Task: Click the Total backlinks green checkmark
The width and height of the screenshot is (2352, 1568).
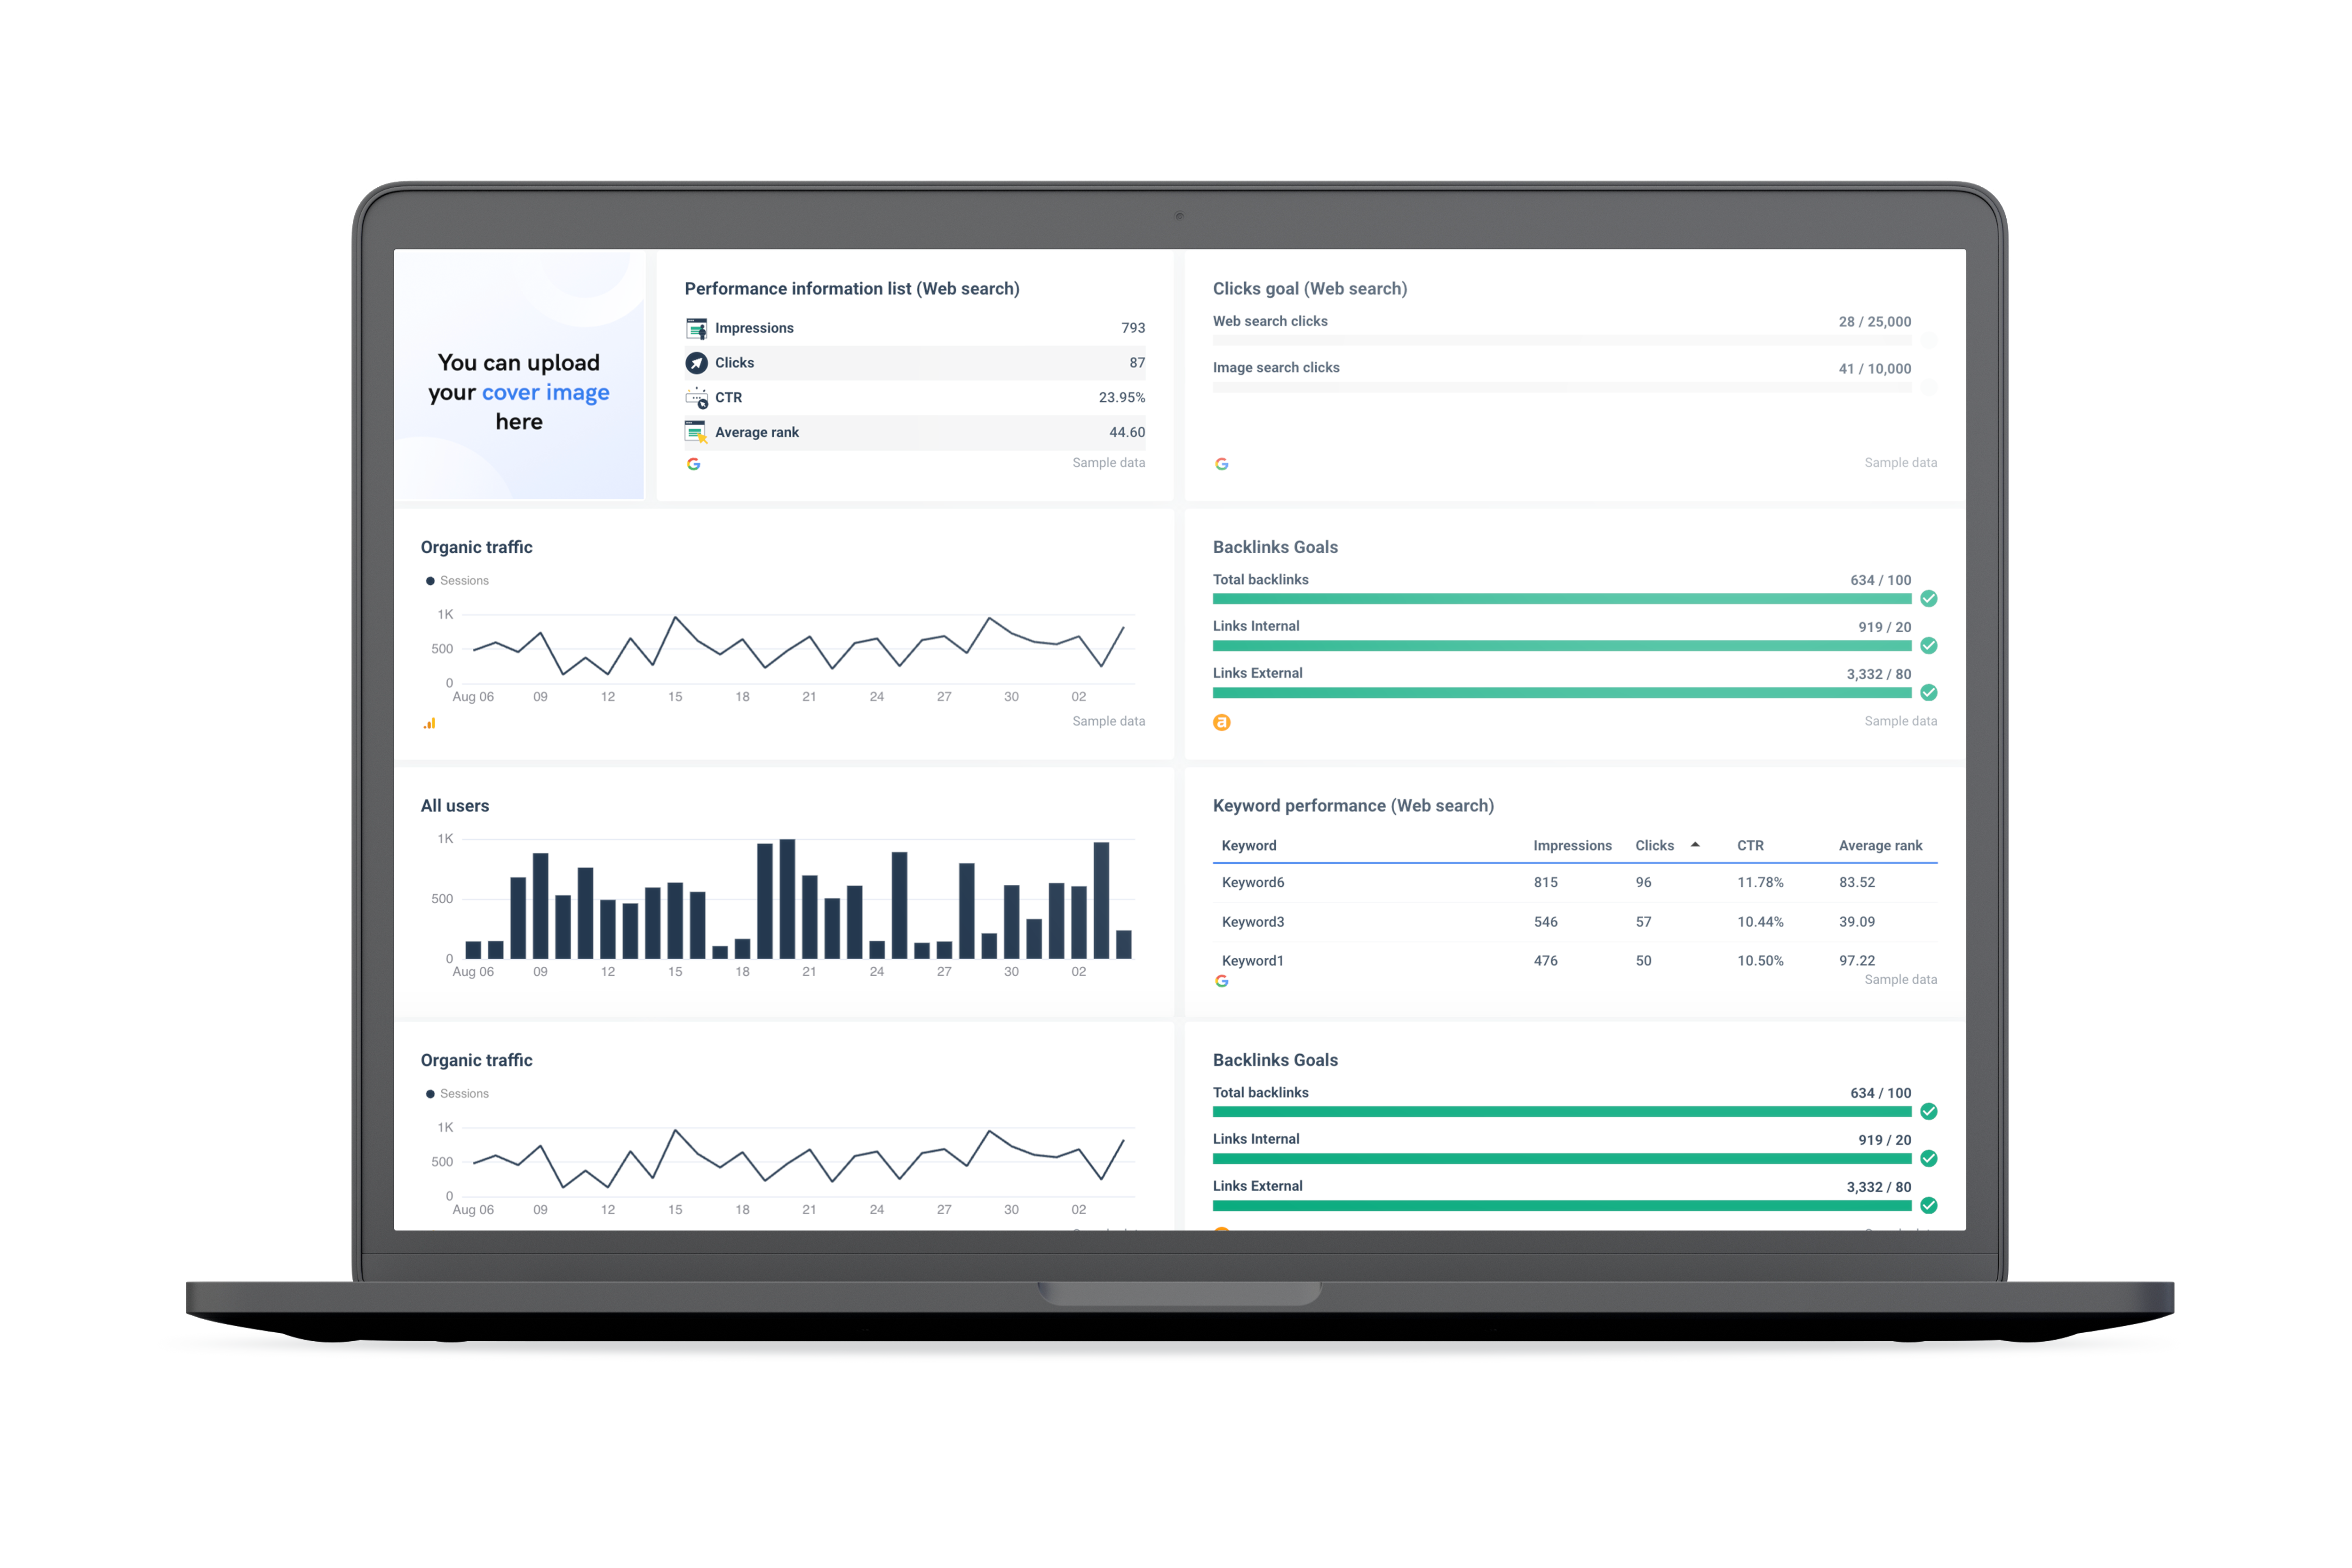Action: click(1928, 598)
